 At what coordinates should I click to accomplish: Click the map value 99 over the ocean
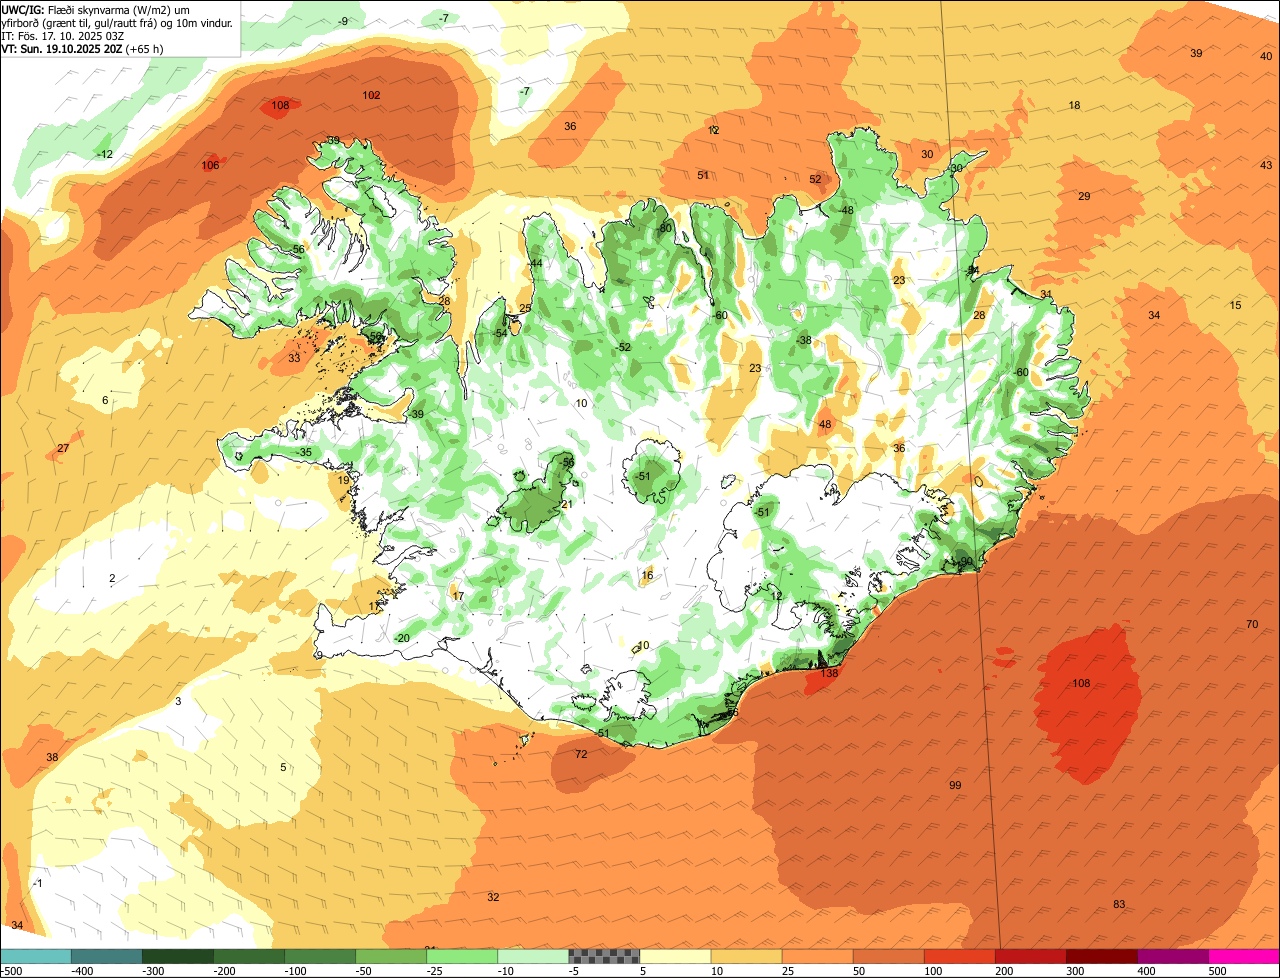click(x=955, y=785)
